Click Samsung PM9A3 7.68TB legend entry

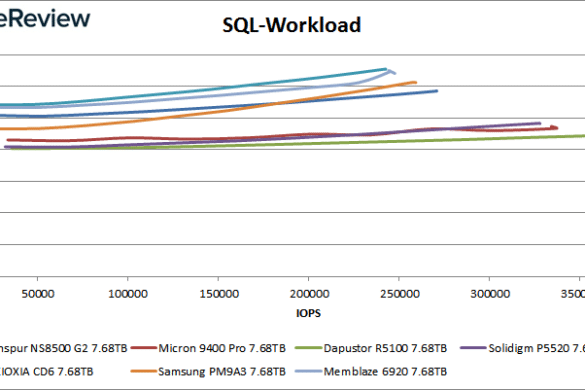point(208,372)
